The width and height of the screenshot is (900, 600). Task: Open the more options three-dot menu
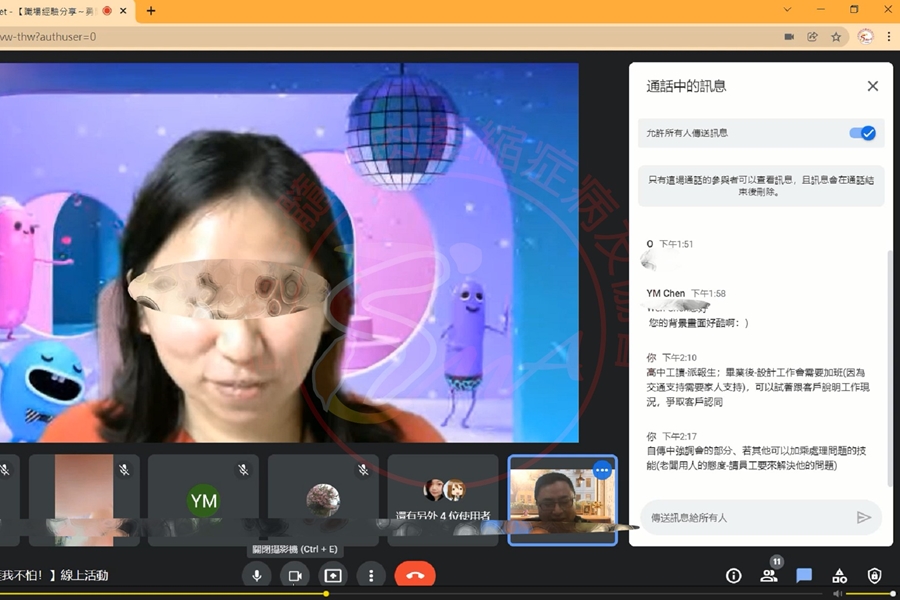click(371, 575)
